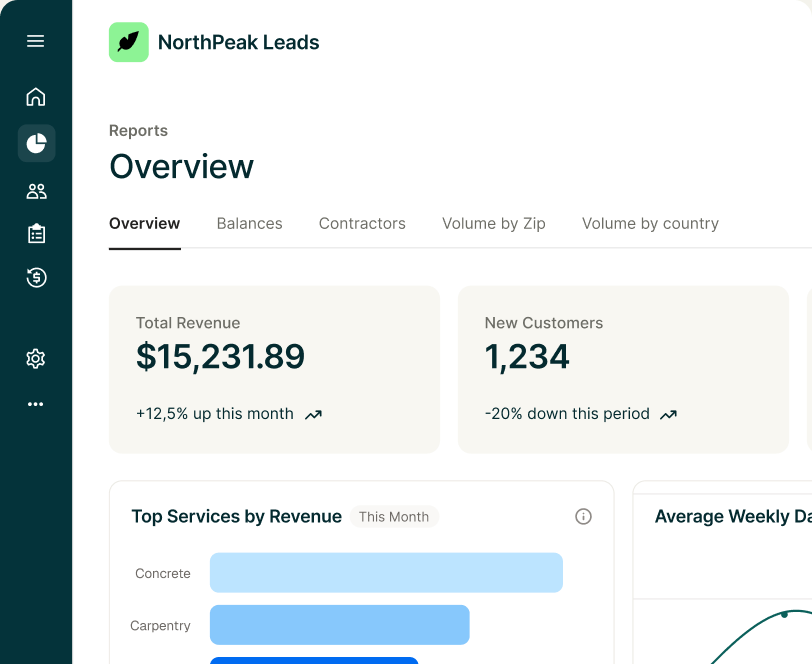812x664 pixels.
Task: Switch to the Contractors tab
Action: (362, 223)
